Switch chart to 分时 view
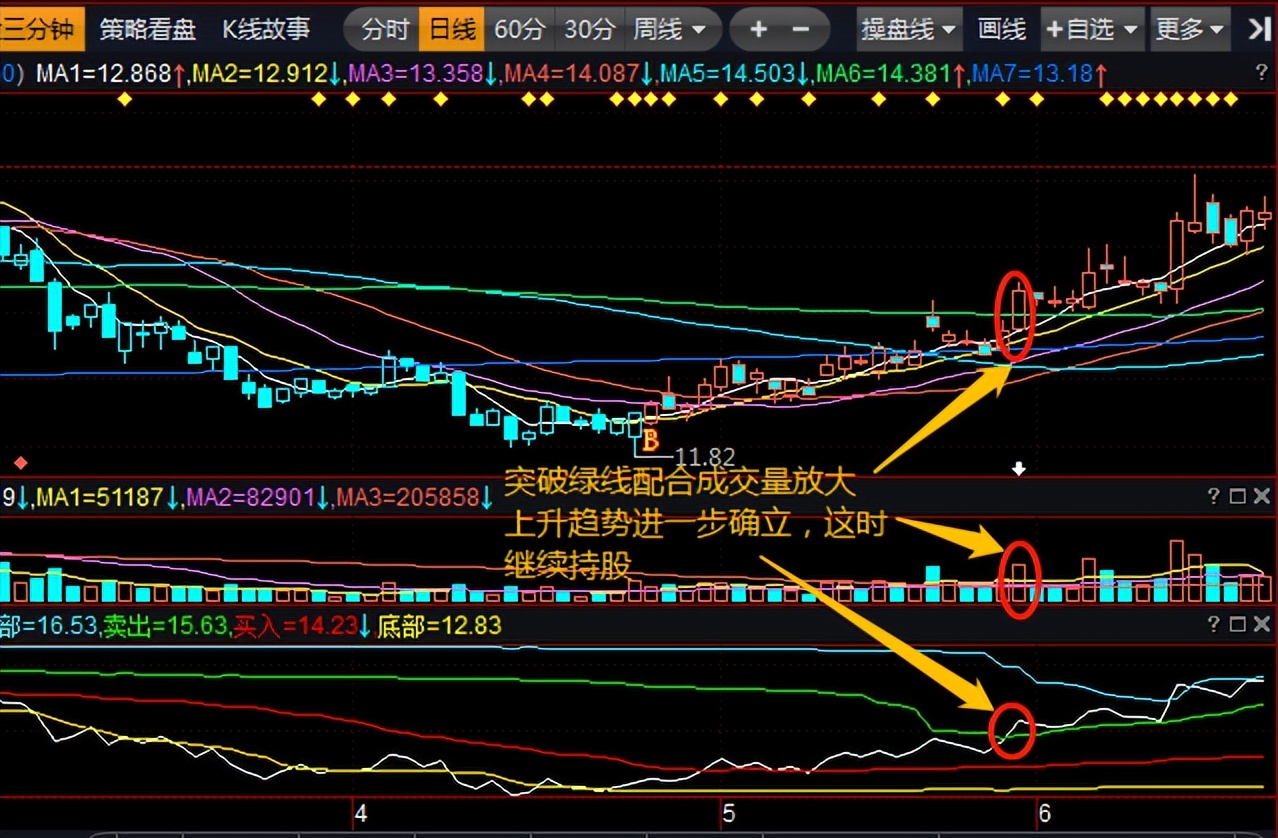Viewport: 1278px width, 838px height. (385, 29)
